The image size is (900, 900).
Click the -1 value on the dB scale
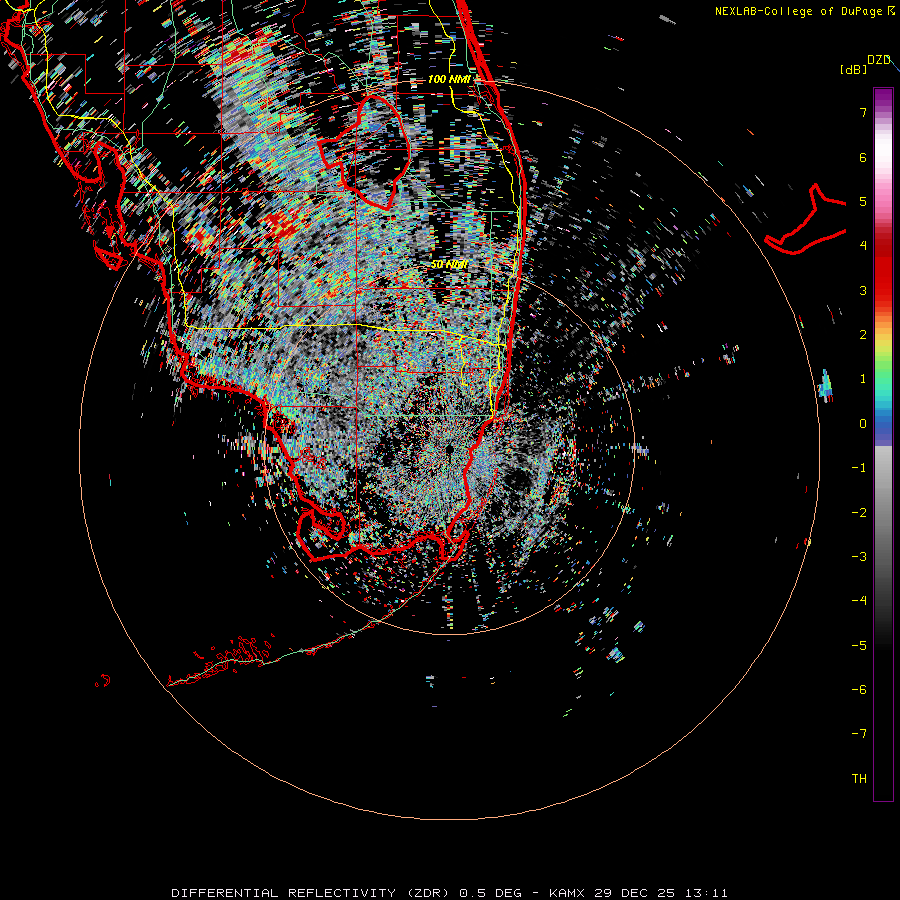(x=859, y=468)
